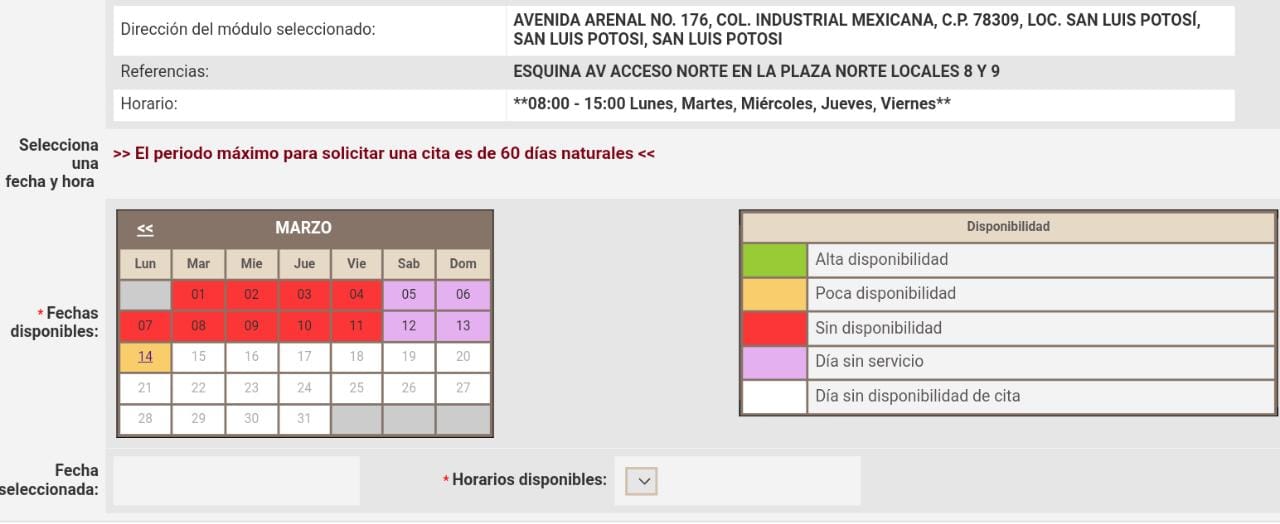Click the white Día sin disponibilidad swatch
Image resolution: width=1280 pixels, height=524 pixels.
[x=774, y=396]
